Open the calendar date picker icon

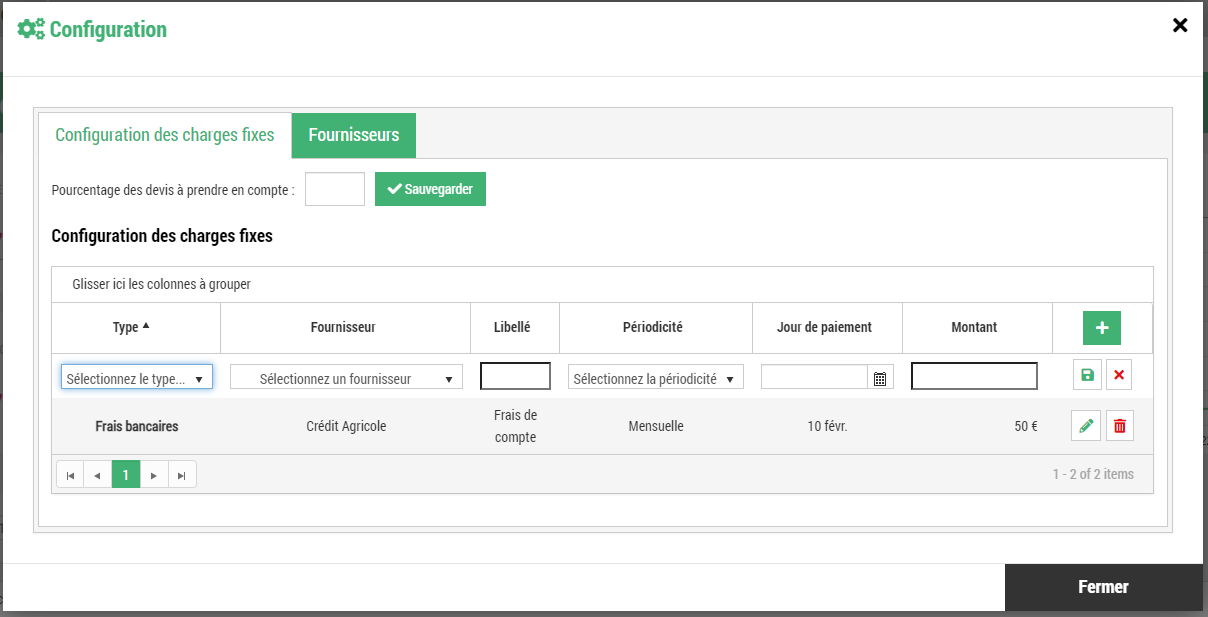tap(880, 378)
